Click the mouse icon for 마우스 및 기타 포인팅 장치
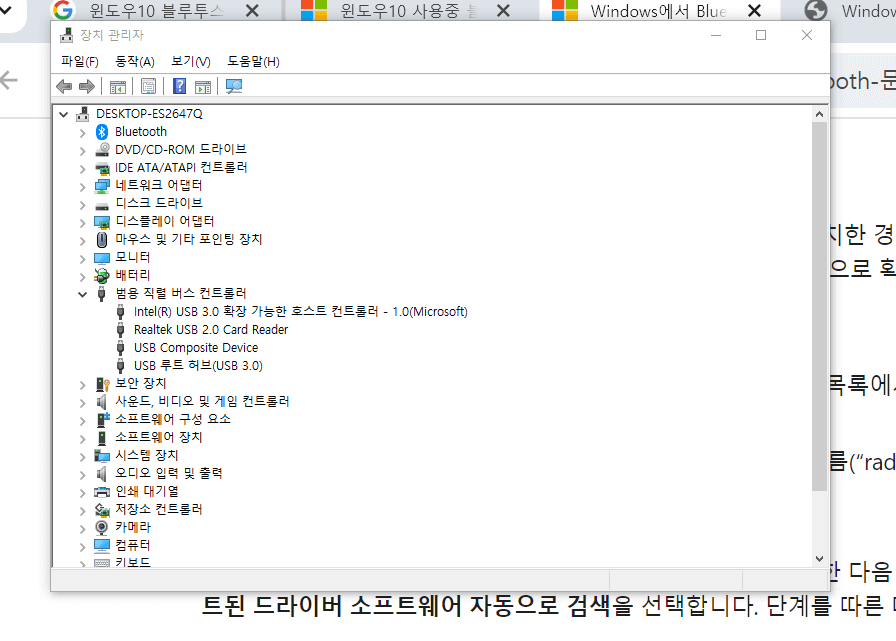The width and height of the screenshot is (896, 641). click(102, 239)
